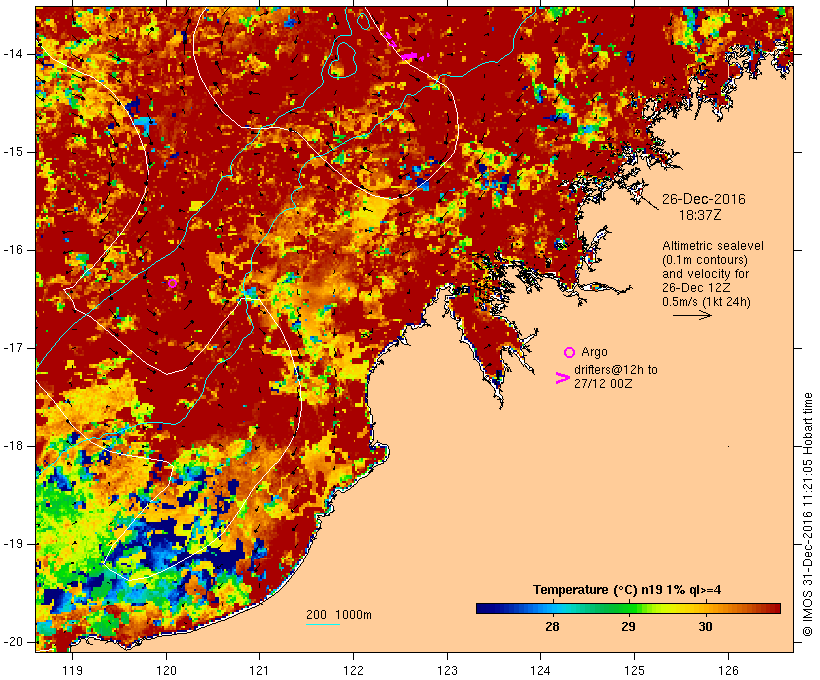Click the magenta drifter track near 122.5°E, 14°S

coord(411,55)
